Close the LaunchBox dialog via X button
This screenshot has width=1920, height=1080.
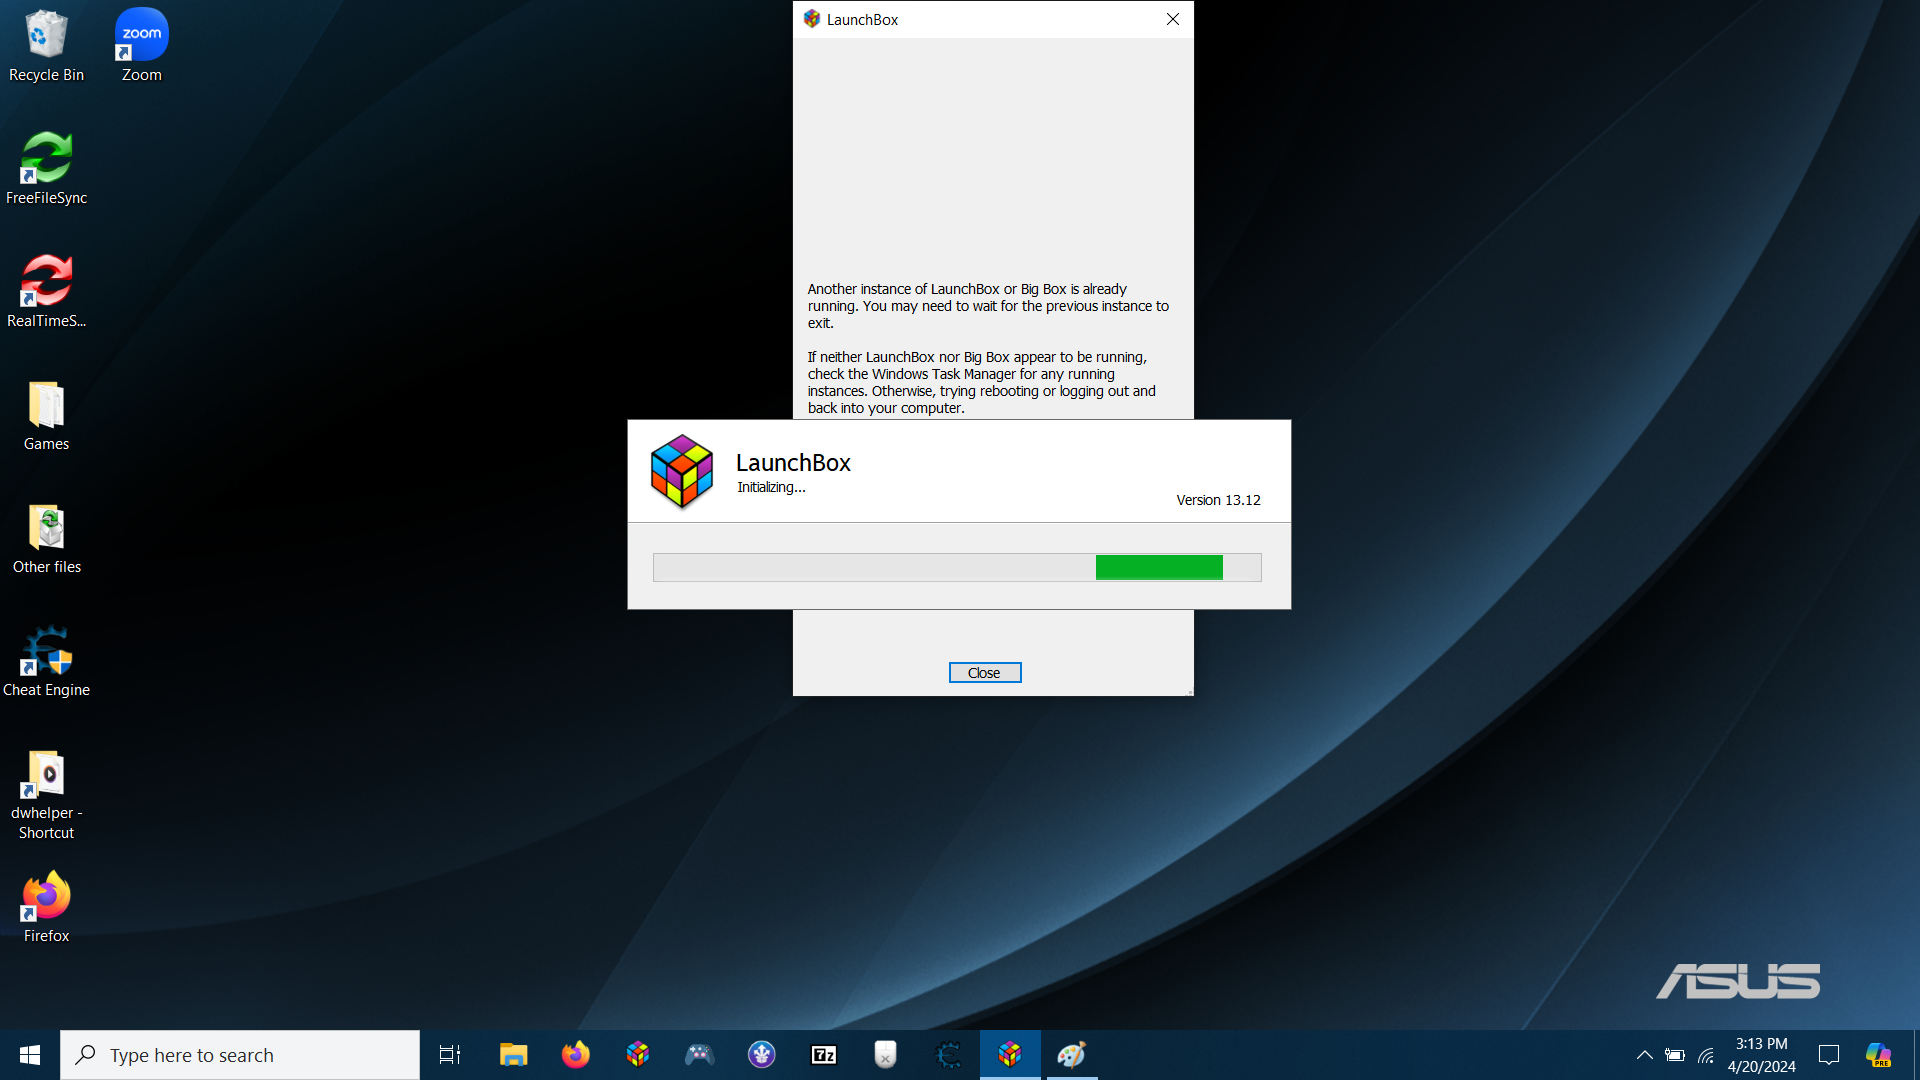pos(1172,19)
